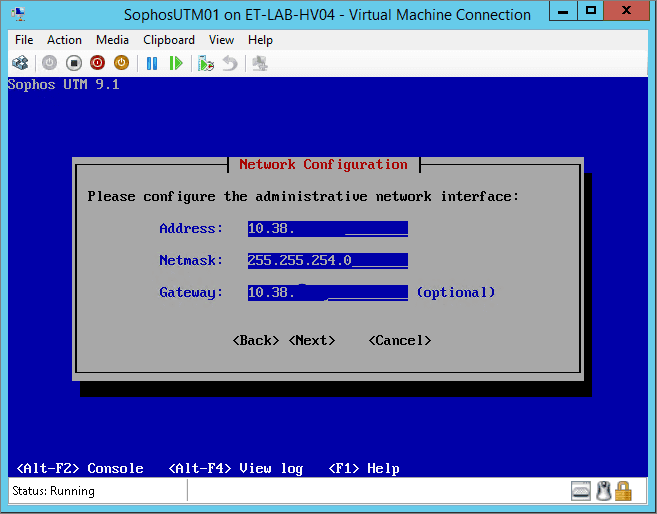
Task: Click the window system icon in title bar
Action: pos(19,15)
